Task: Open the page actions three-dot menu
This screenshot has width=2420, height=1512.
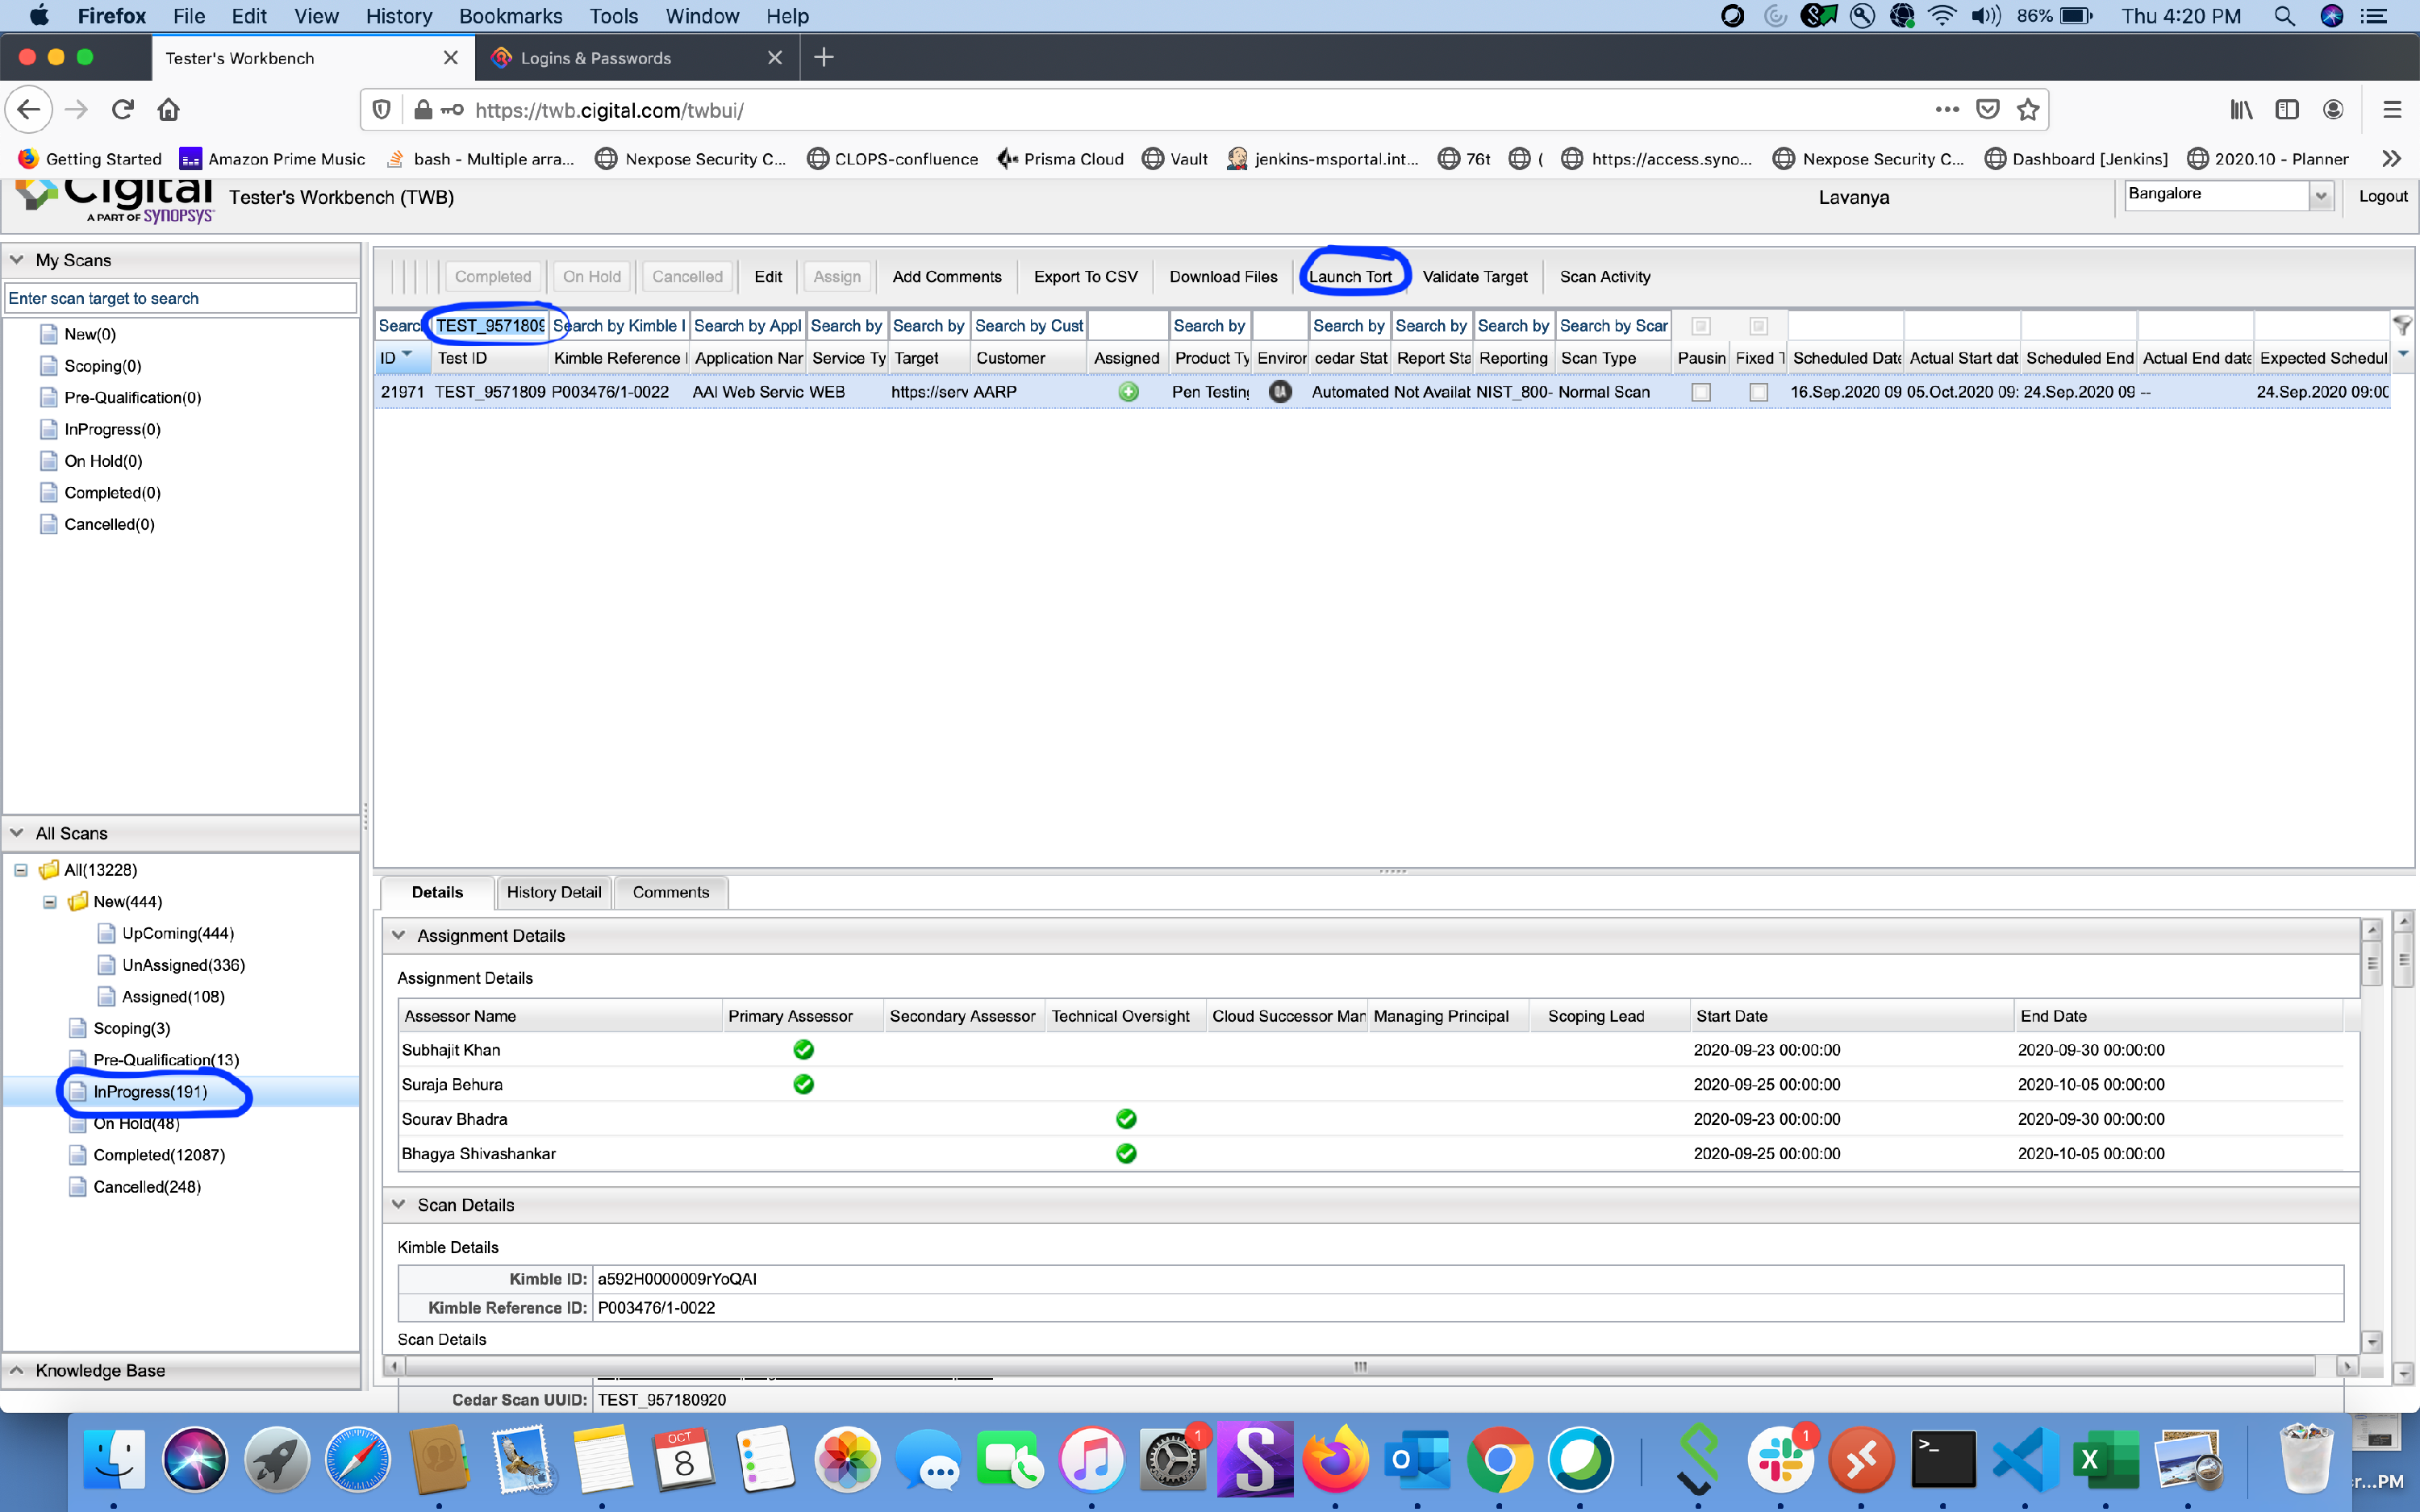Action: coord(1946,110)
